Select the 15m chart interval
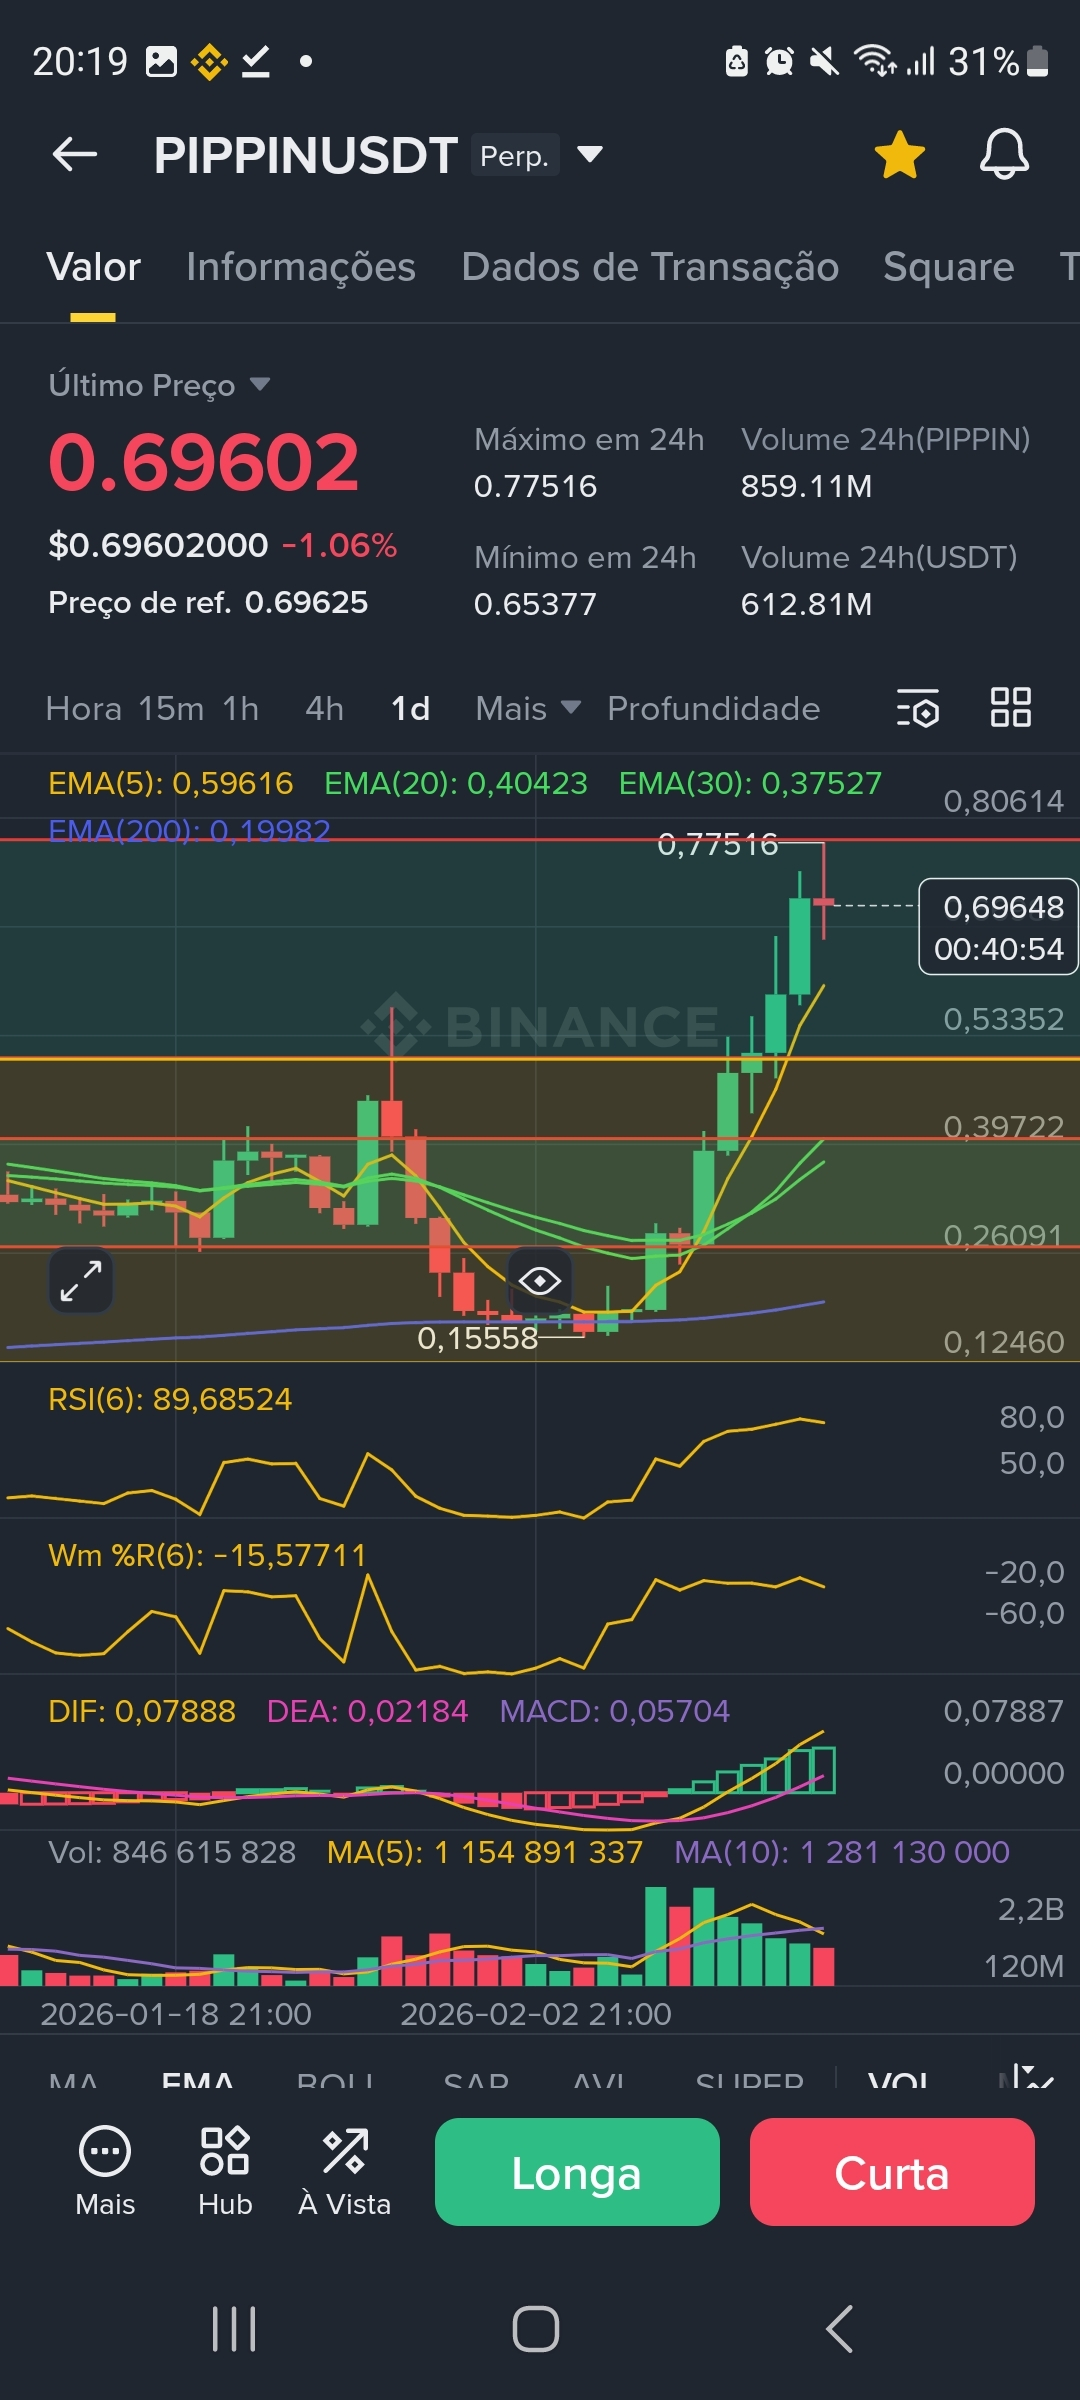This screenshot has height=2400, width=1080. point(171,708)
